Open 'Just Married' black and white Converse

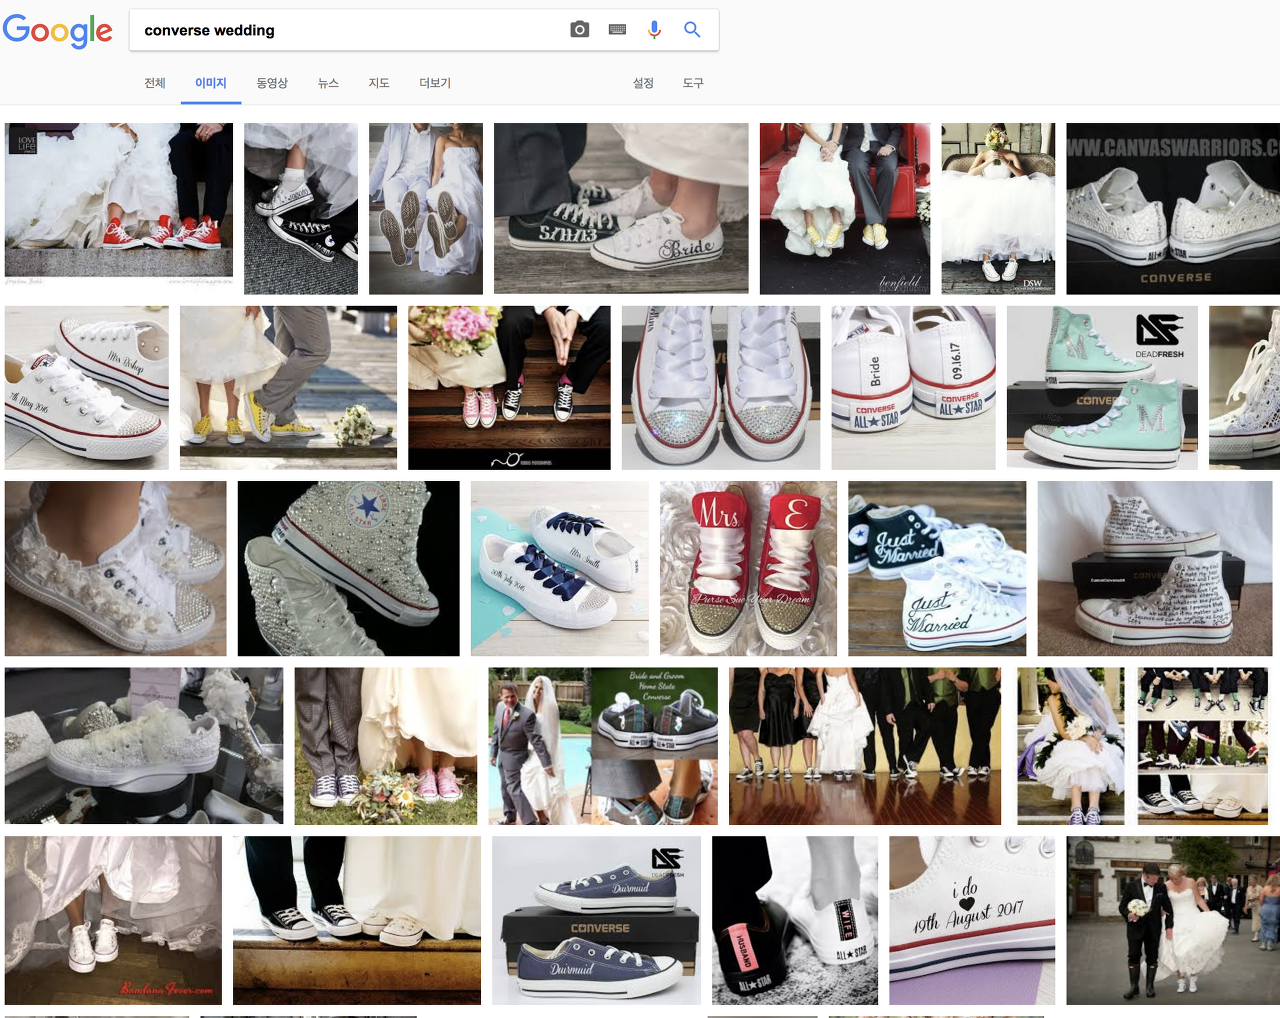(x=937, y=568)
